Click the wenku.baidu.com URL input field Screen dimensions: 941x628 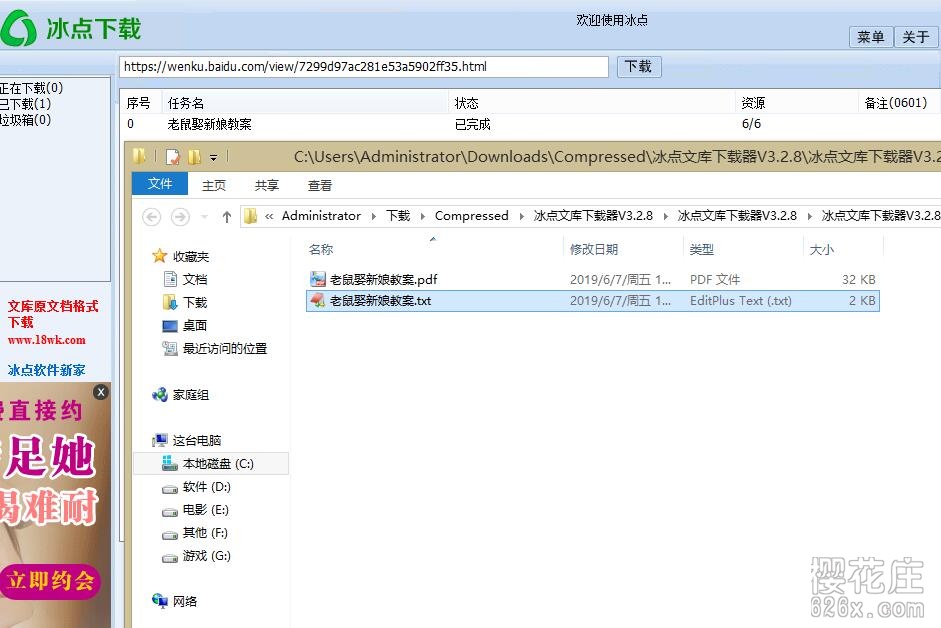pos(364,67)
